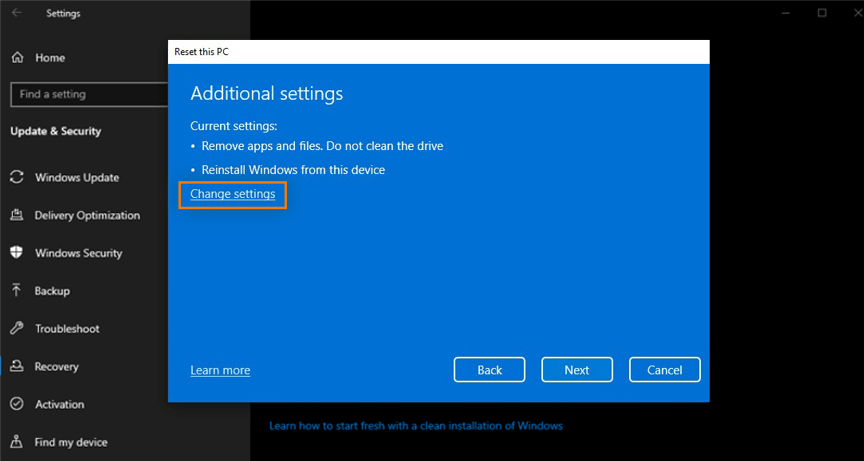864x461 pixels.
Task: Maximize the Settings window
Action: click(822, 13)
